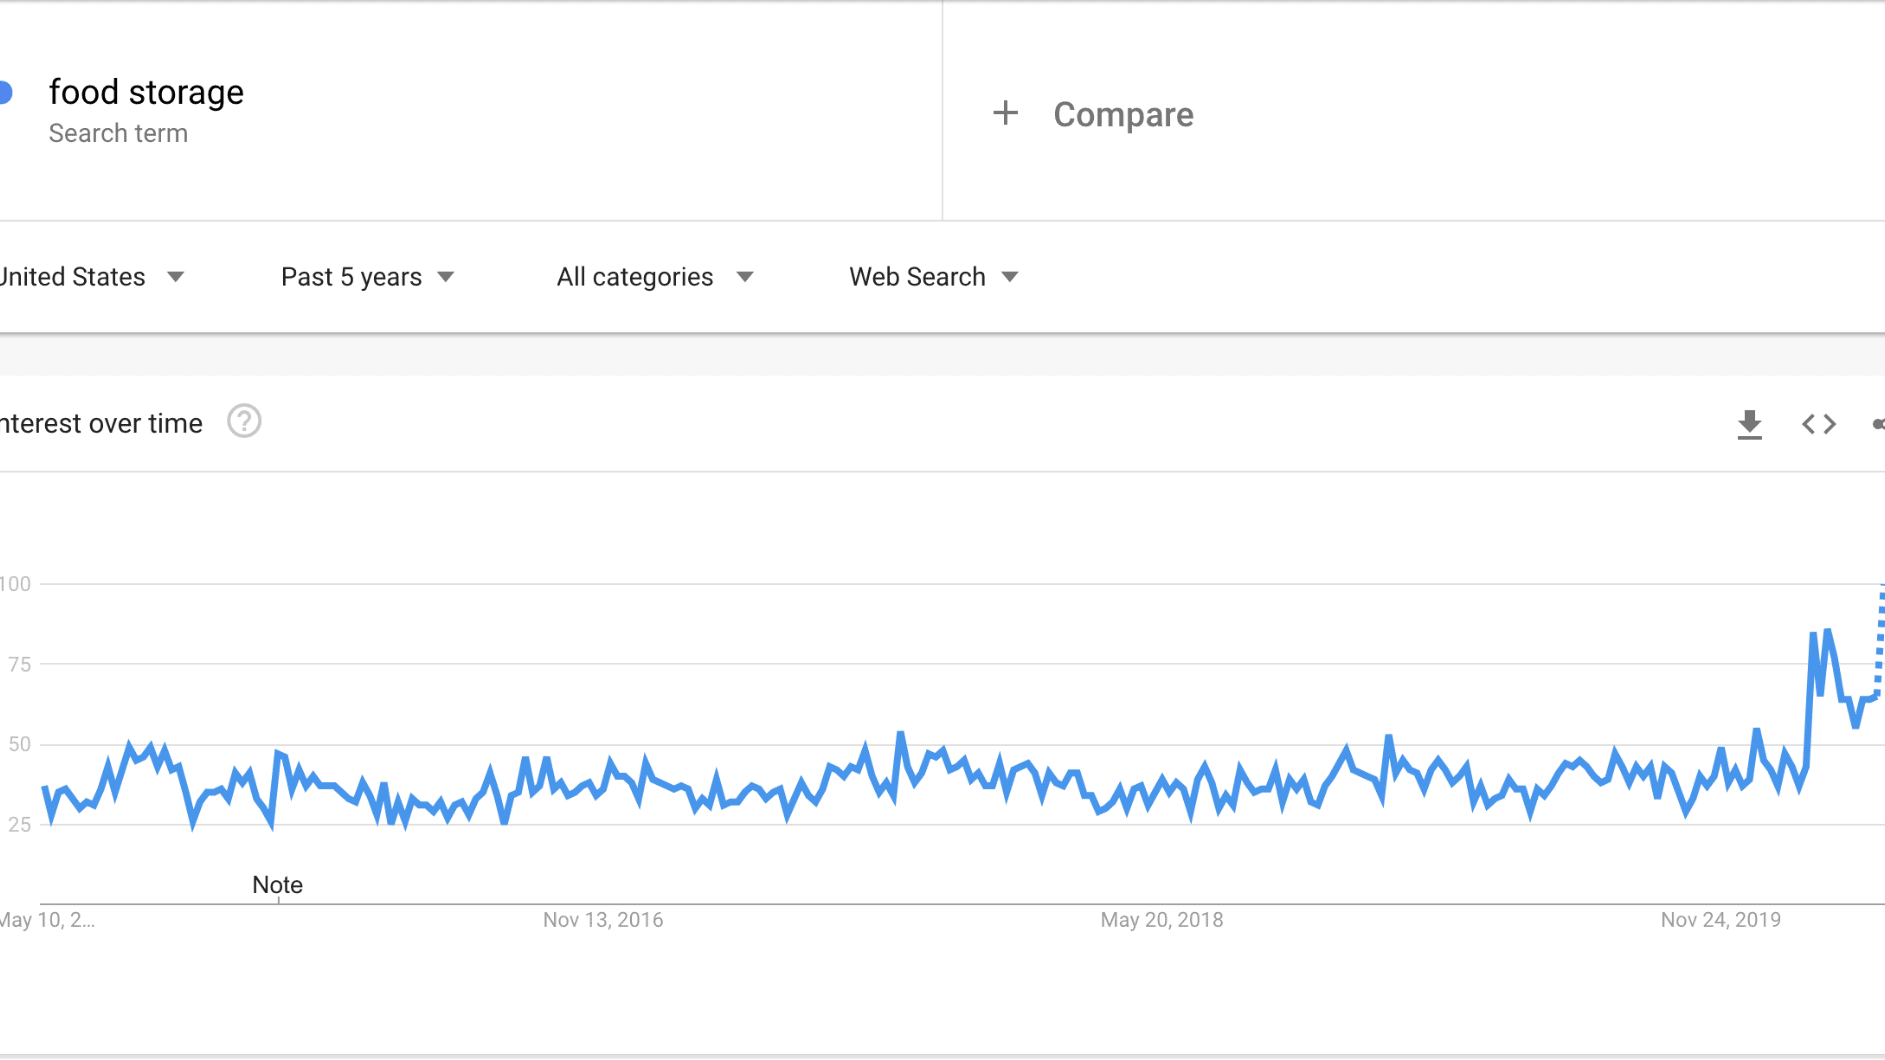Open the embed code icon
Screen dimensions: 1885x1060
[1819, 424]
